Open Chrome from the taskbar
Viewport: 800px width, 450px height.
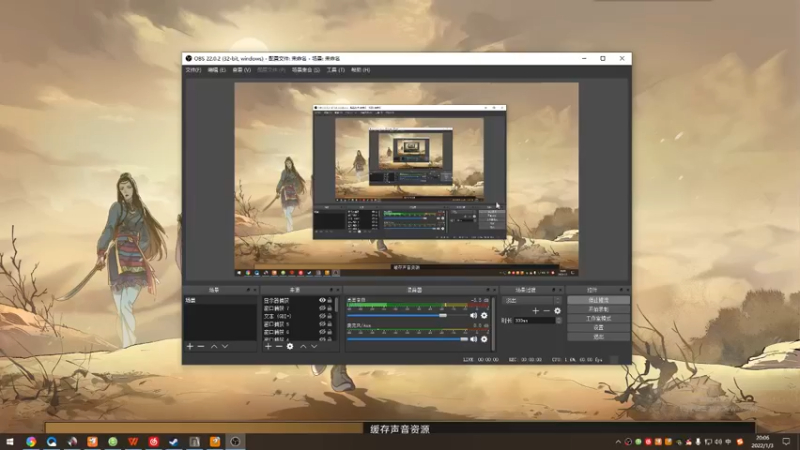coord(31,441)
